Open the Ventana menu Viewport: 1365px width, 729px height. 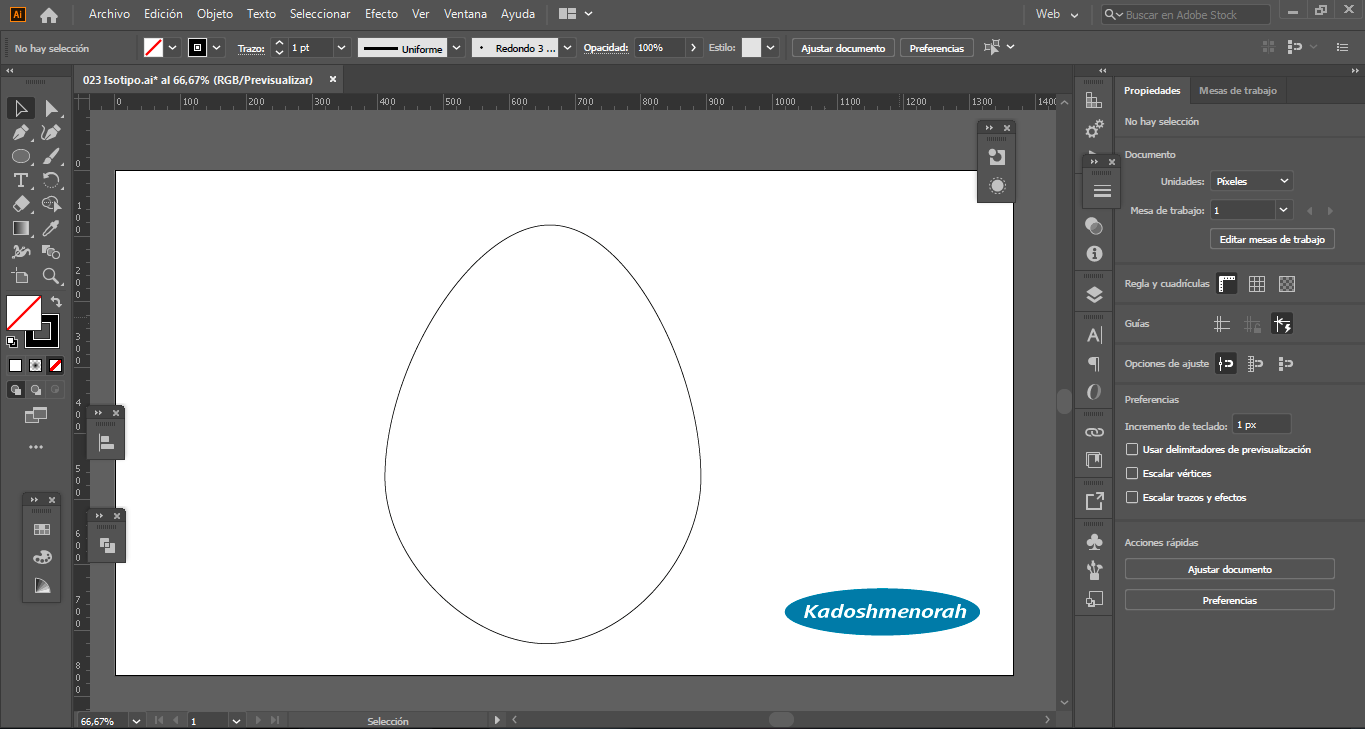pos(465,14)
